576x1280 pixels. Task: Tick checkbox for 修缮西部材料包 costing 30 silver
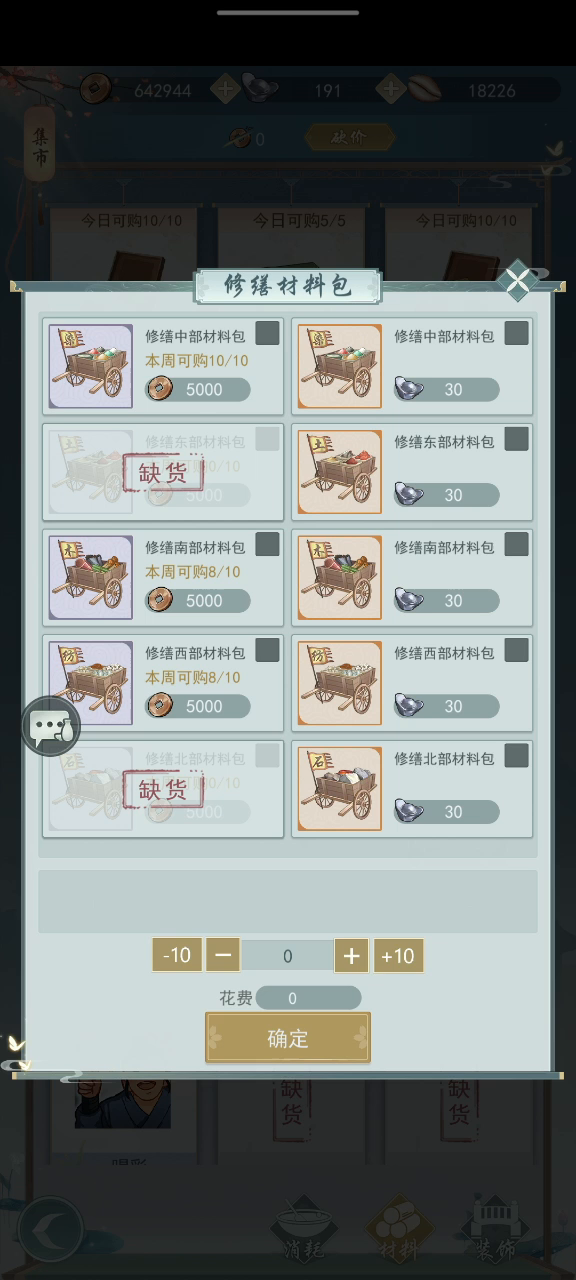pyautogui.click(x=516, y=651)
